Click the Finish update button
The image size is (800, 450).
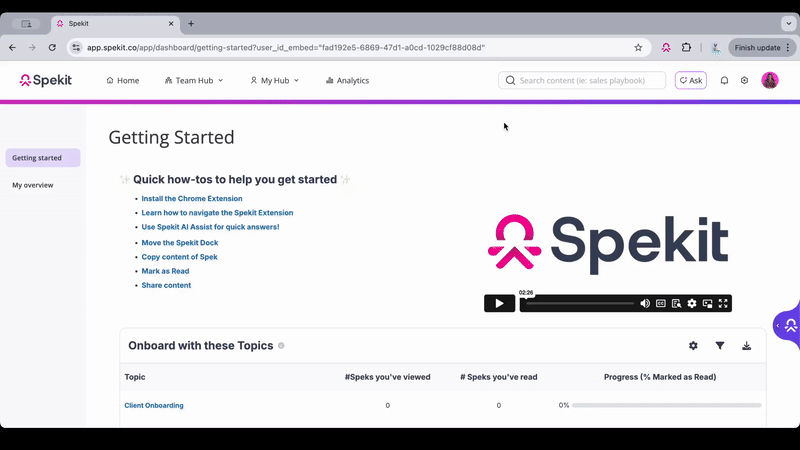pos(760,47)
